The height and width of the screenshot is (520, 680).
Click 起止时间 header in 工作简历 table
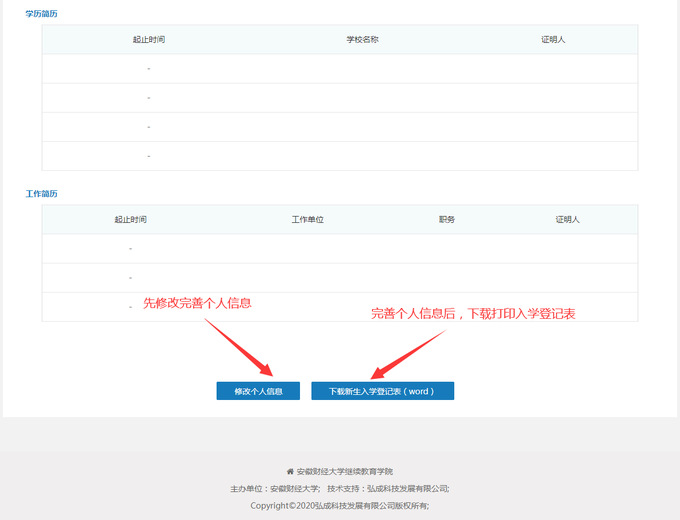[130, 219]
